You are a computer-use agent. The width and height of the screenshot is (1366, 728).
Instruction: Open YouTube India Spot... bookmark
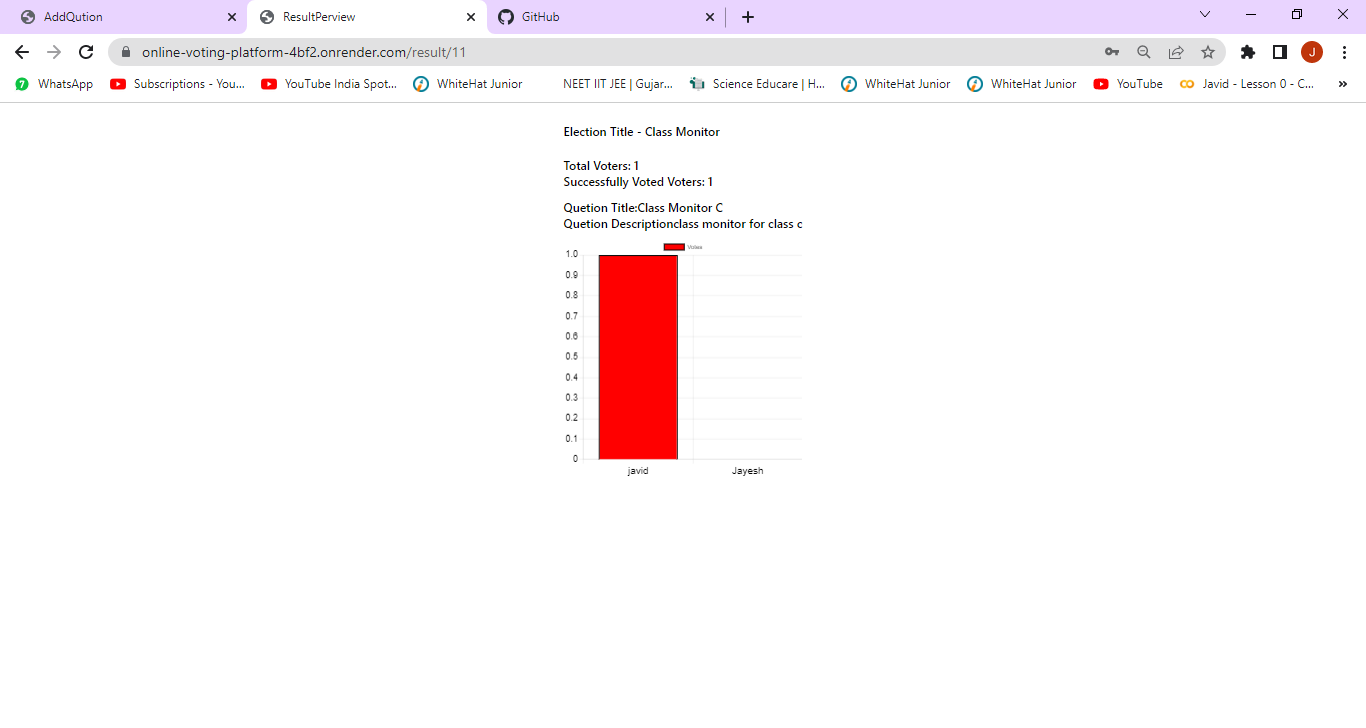329,84
